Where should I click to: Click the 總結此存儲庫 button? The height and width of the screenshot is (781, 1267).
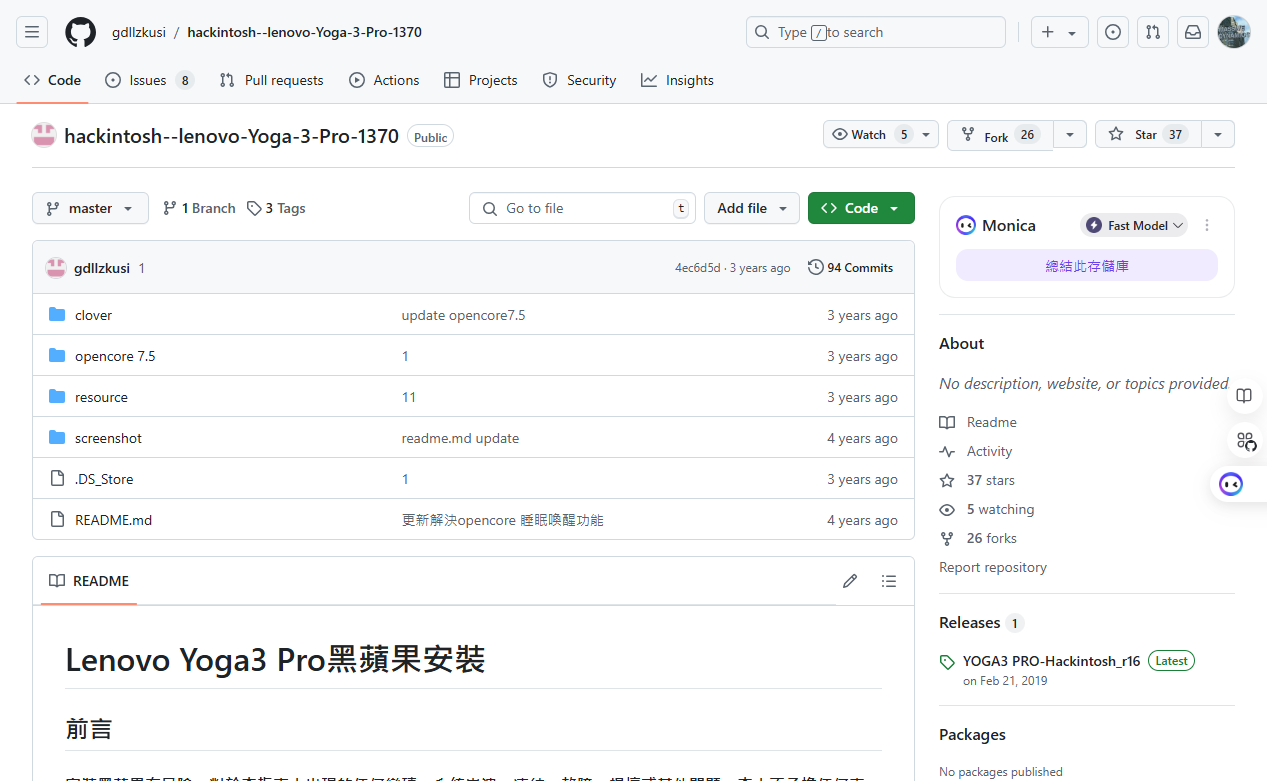1087,266
